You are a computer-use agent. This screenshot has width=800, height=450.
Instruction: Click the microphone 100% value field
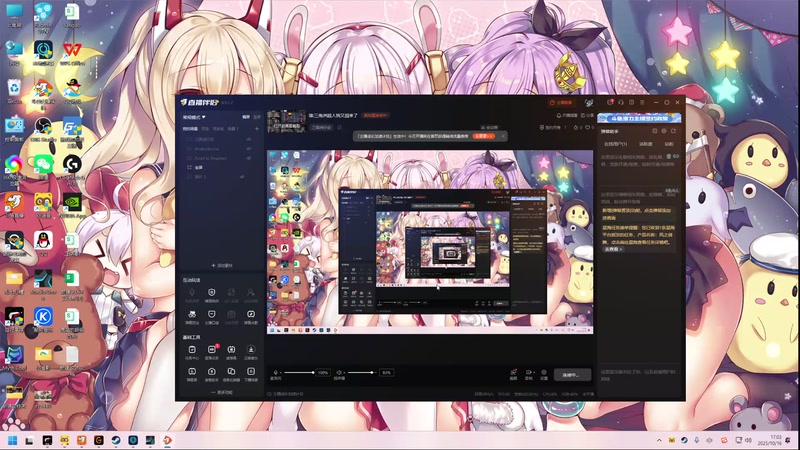323,372
